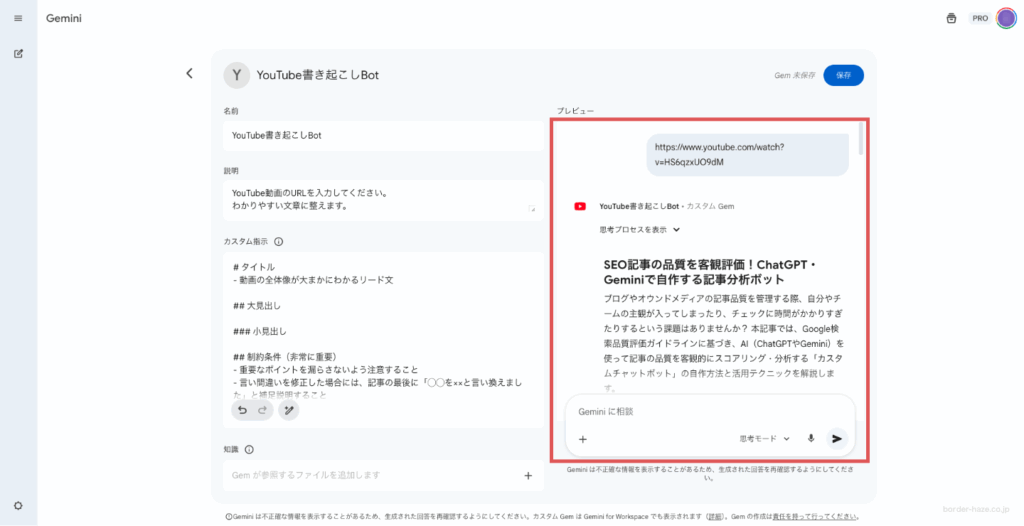Open settings gear at the sidebar bottom
This screenshot has width=1024, height=526.
(x=18, y=506)
